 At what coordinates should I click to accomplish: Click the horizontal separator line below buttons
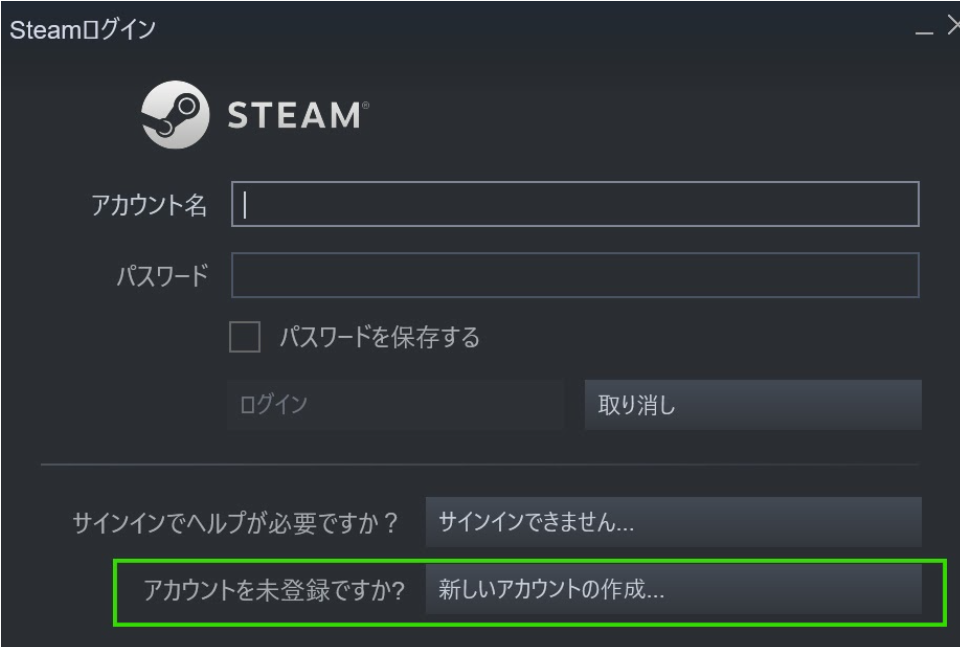[481, 465]
